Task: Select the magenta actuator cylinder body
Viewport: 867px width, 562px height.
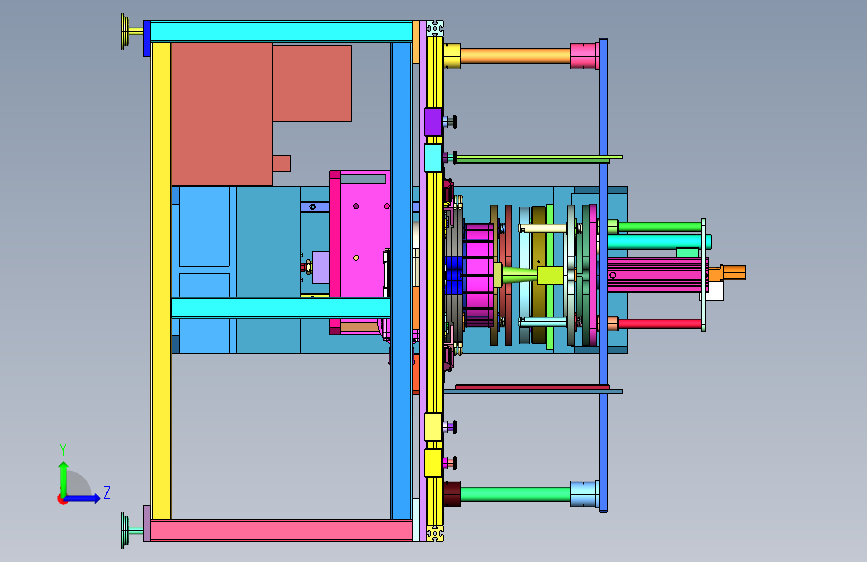Action: (x=656, y=275)
